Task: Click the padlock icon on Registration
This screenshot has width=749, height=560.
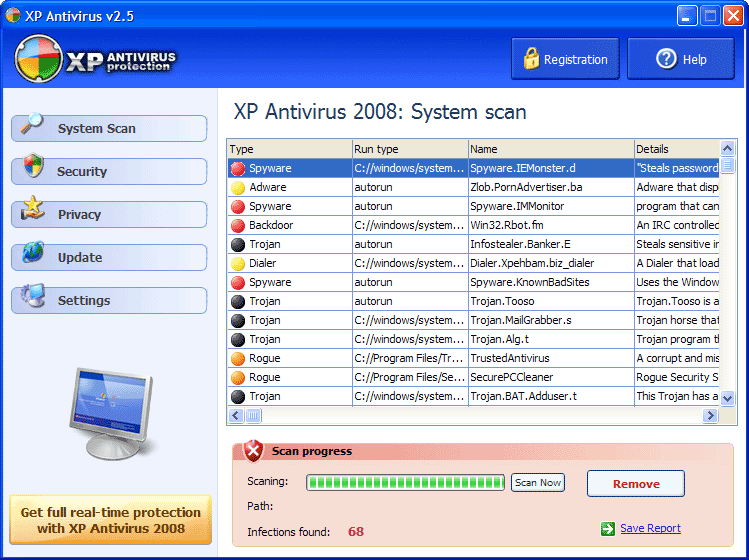Action: point(531,59)
